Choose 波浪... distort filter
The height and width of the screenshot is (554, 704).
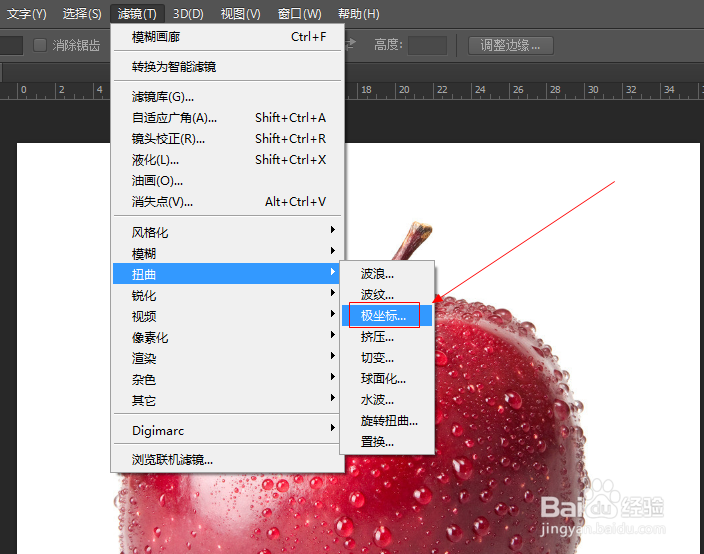tap(387, 273)
